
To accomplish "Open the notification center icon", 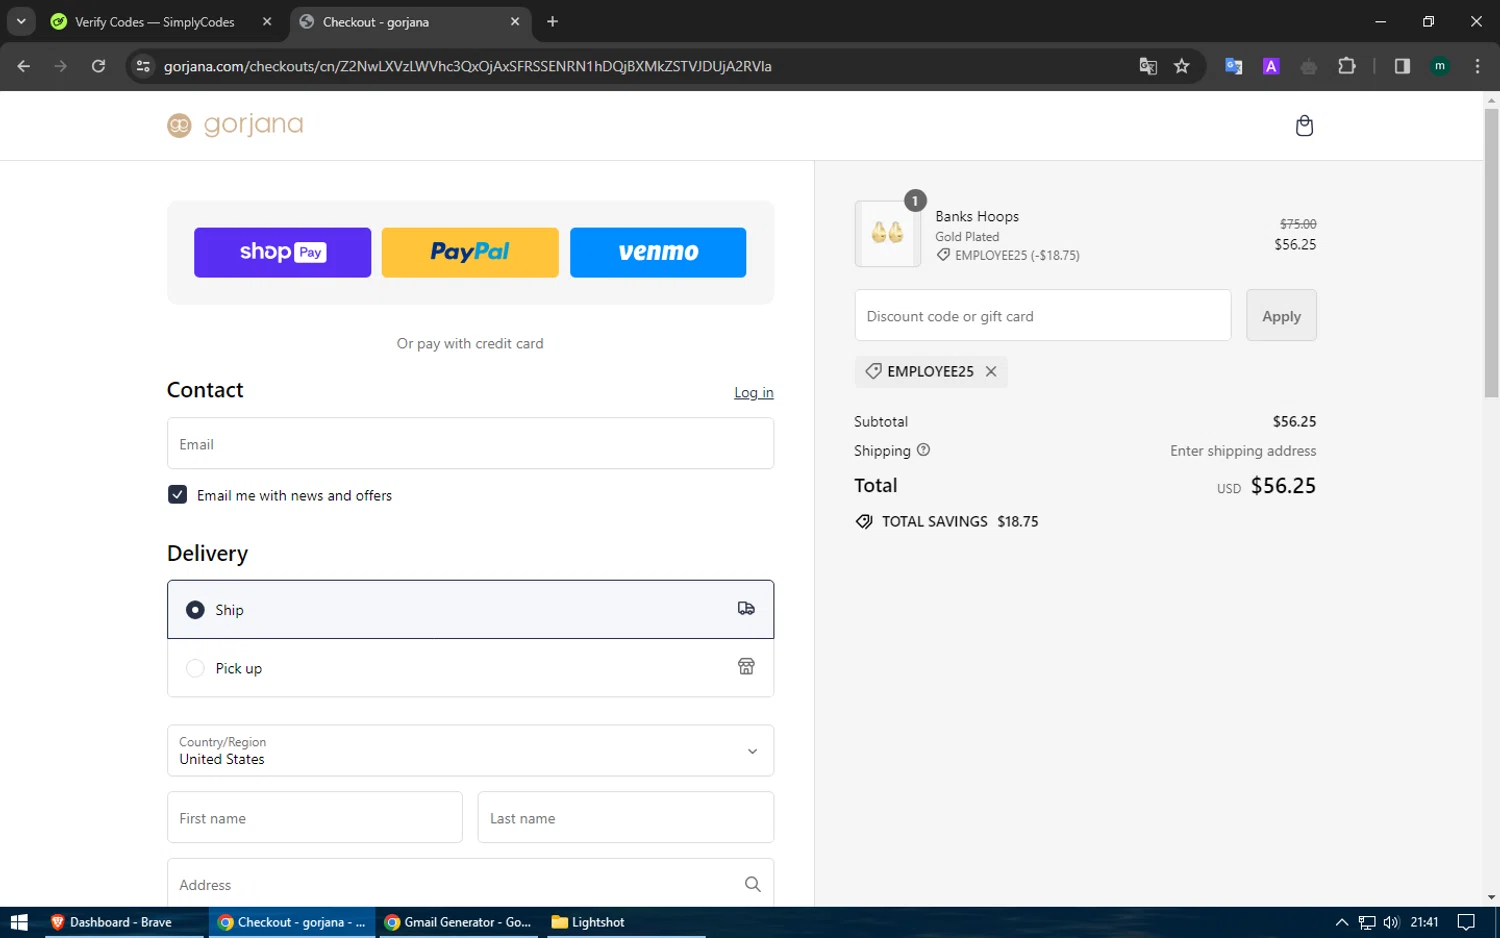I will (x=1466, y=922).
